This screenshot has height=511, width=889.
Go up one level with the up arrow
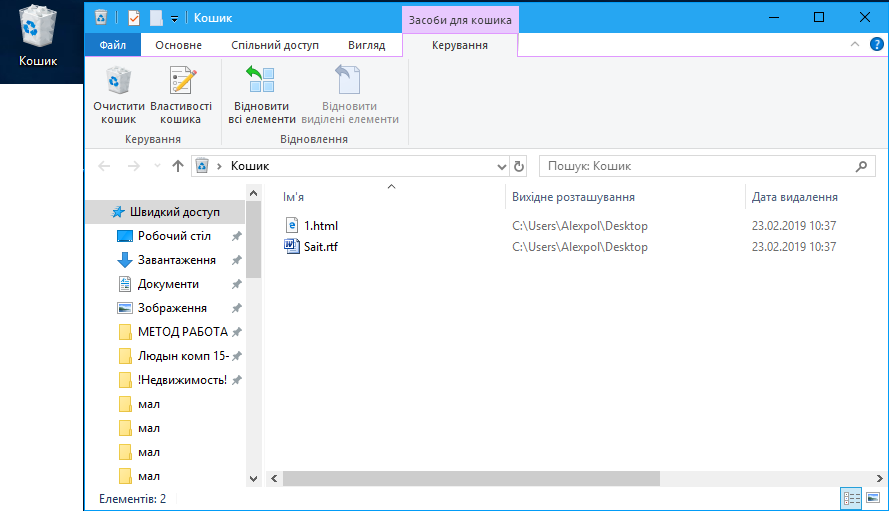point(178,166)
